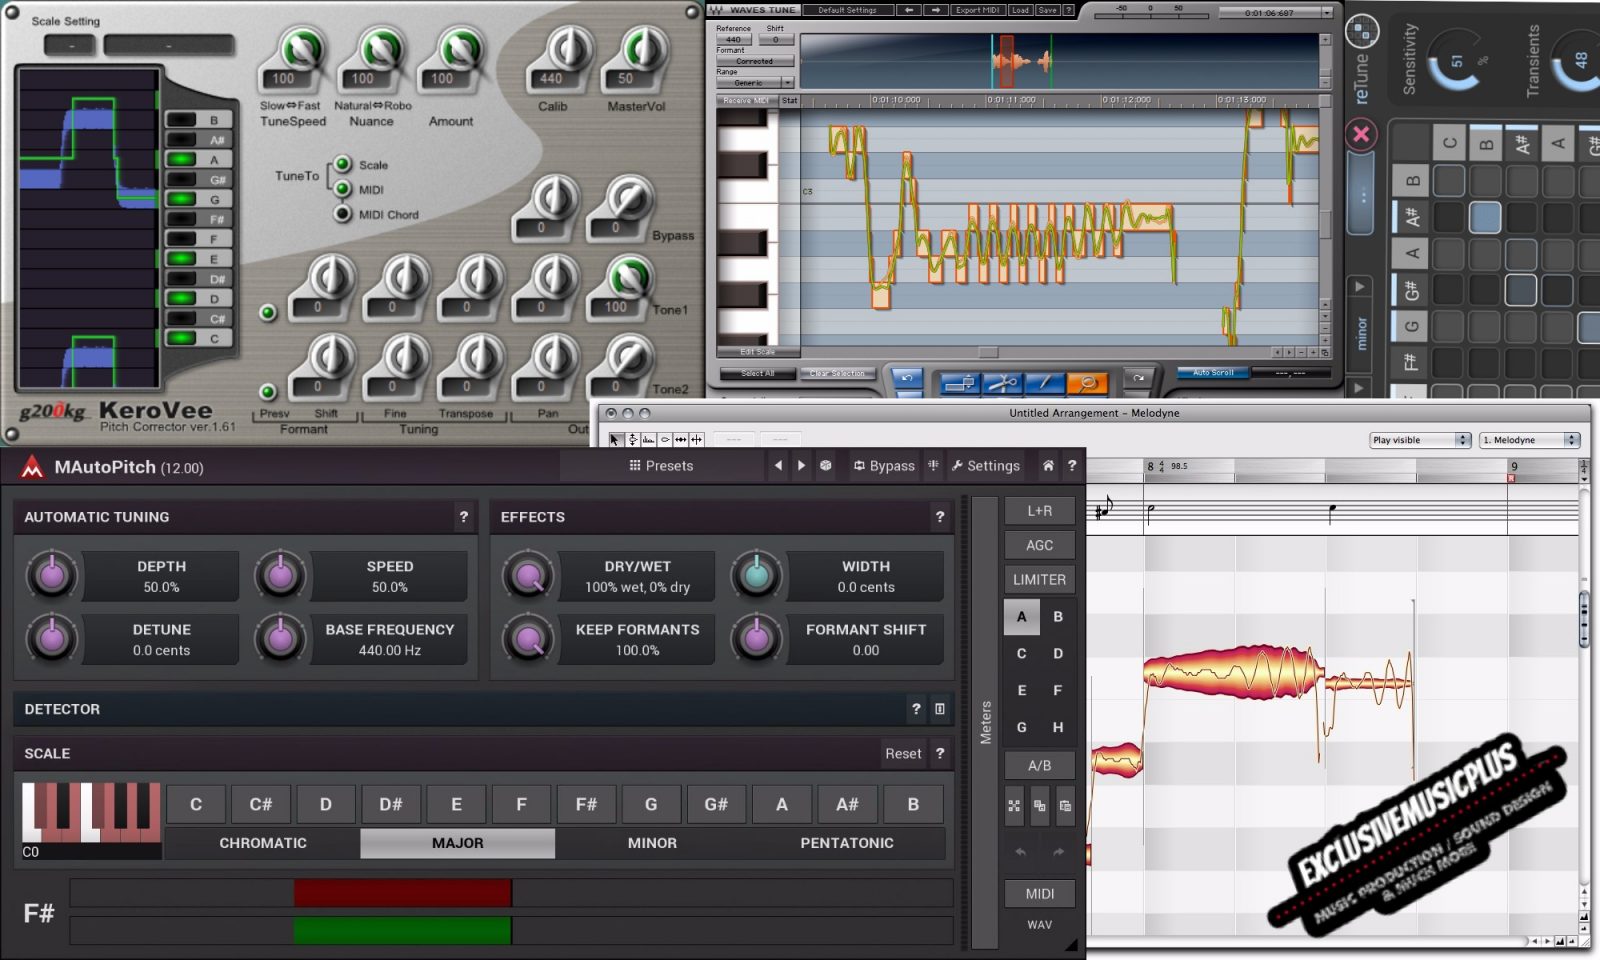Screen dimensions: 1600x960
Task: Click MAutoPitch Depth knob
Action: [51, 575]
